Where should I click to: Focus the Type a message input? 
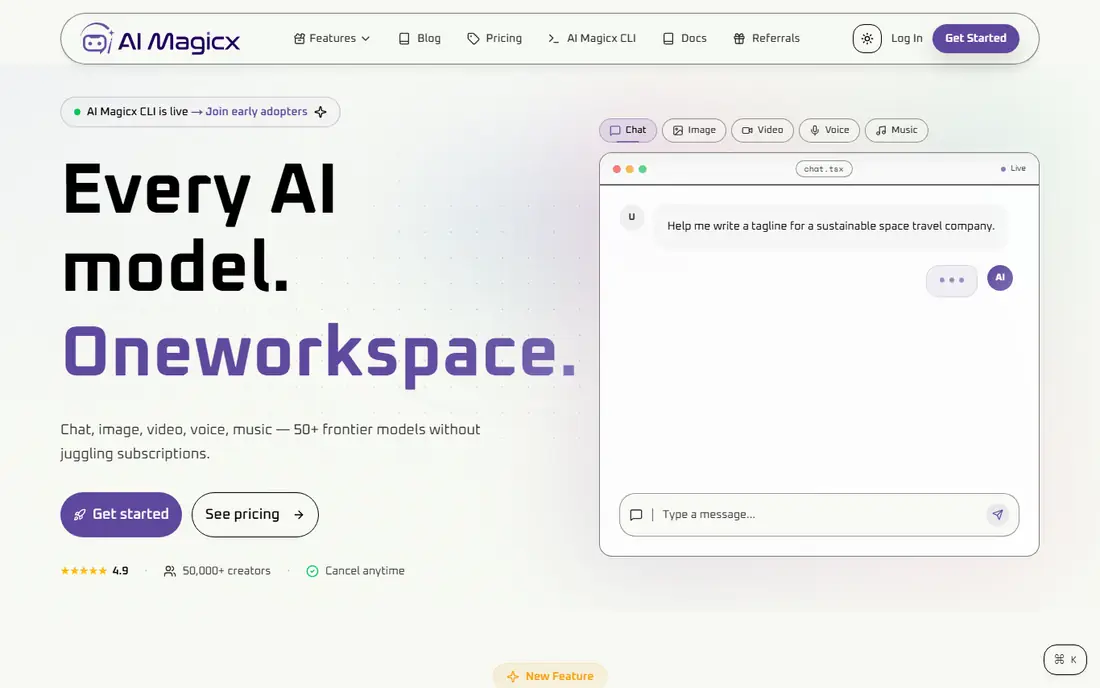click(x=819, y=515)
